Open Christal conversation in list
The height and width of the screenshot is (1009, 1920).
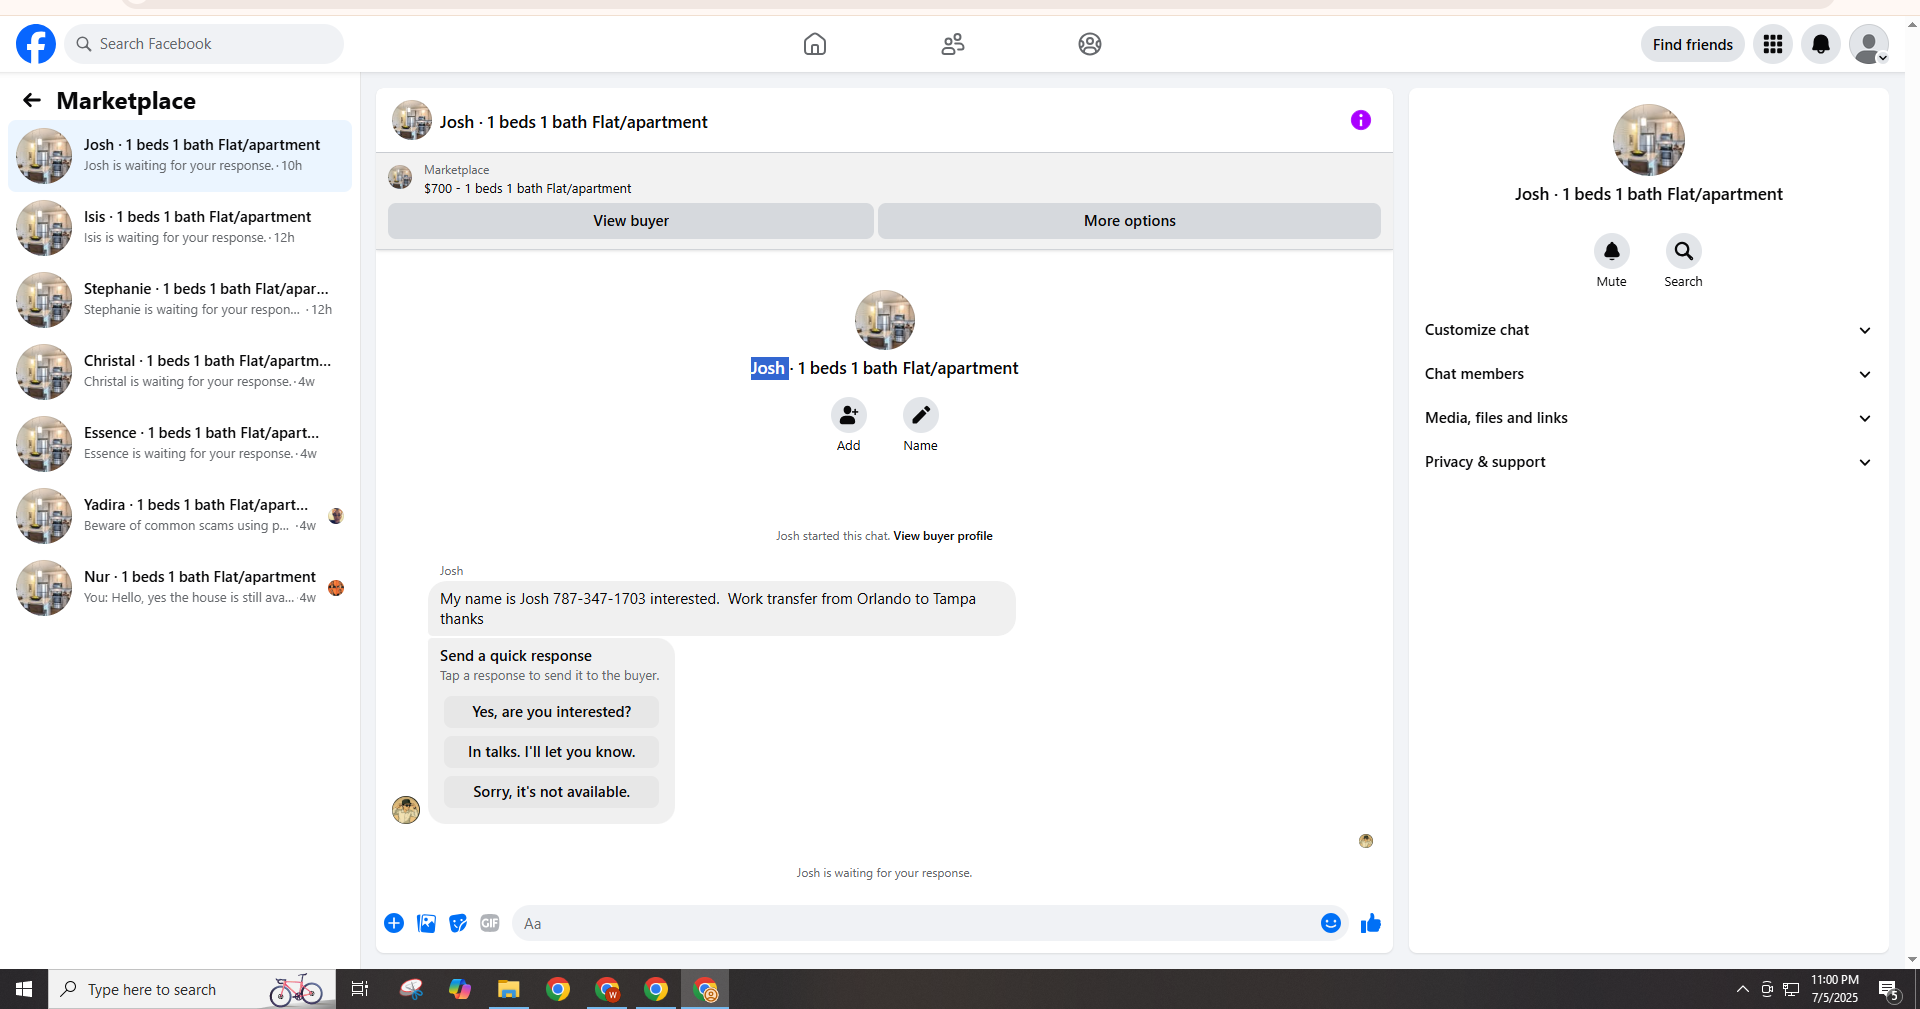click(180, 372)
